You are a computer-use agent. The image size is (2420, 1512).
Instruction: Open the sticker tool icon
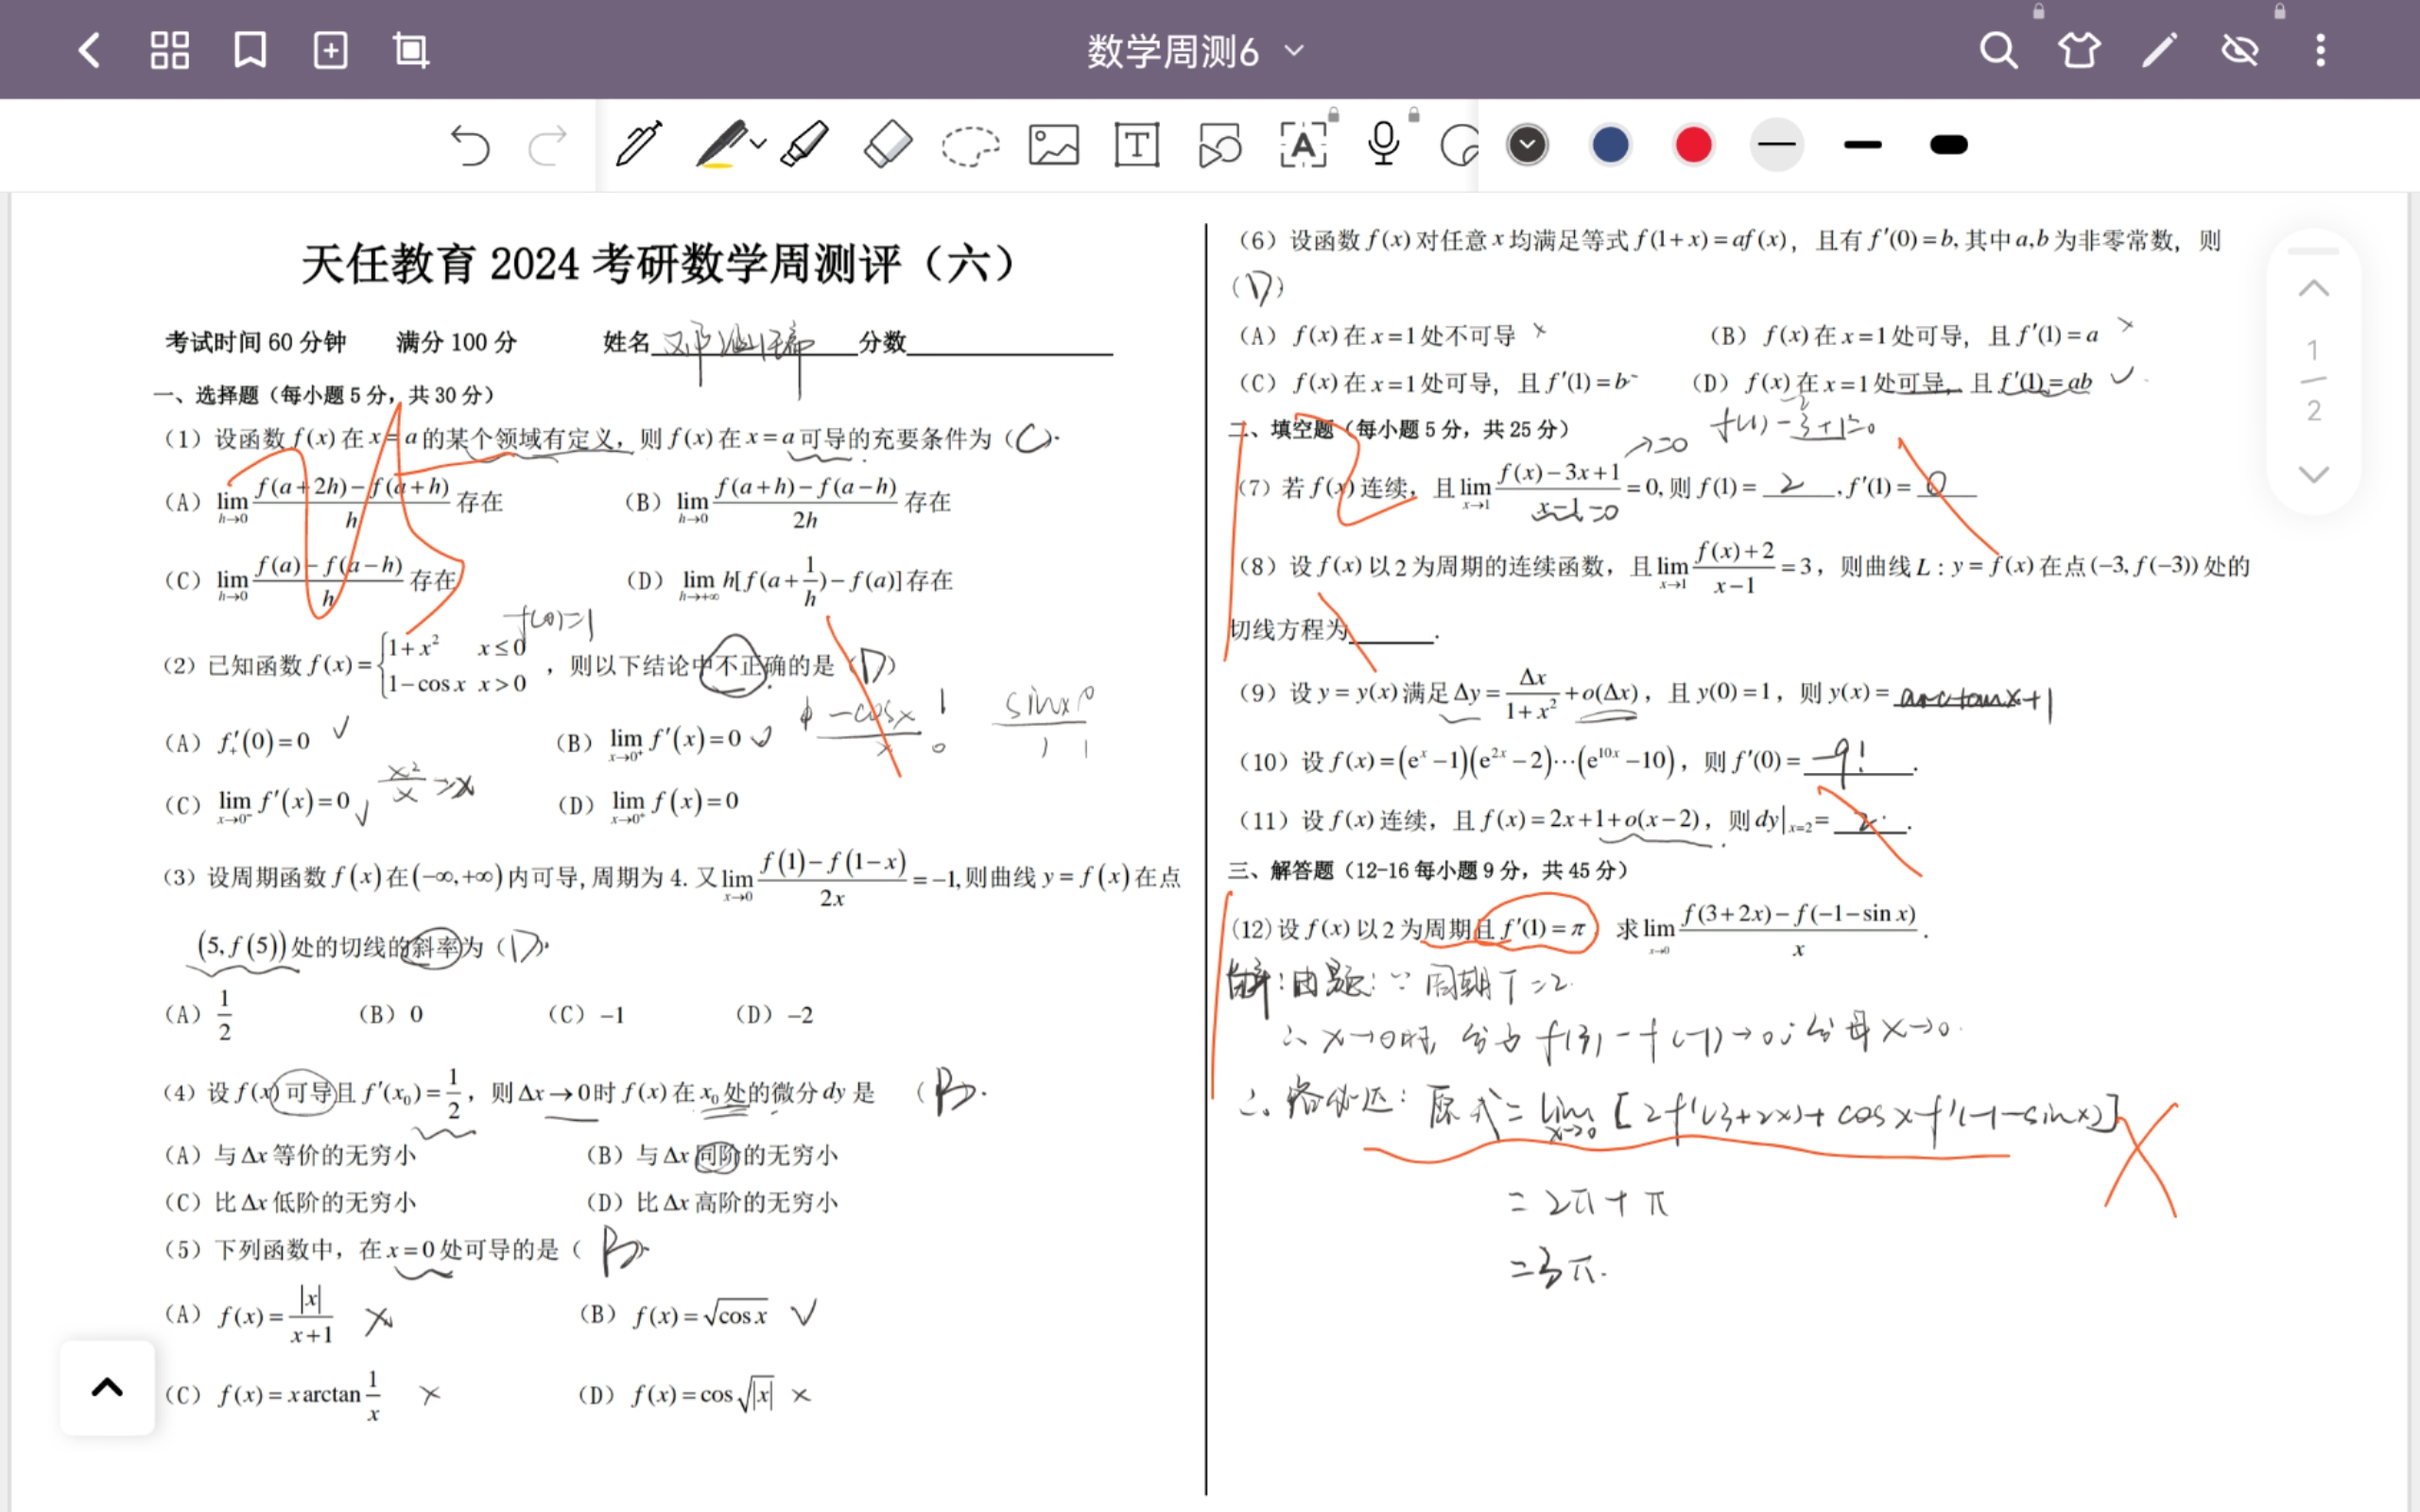1459,146
